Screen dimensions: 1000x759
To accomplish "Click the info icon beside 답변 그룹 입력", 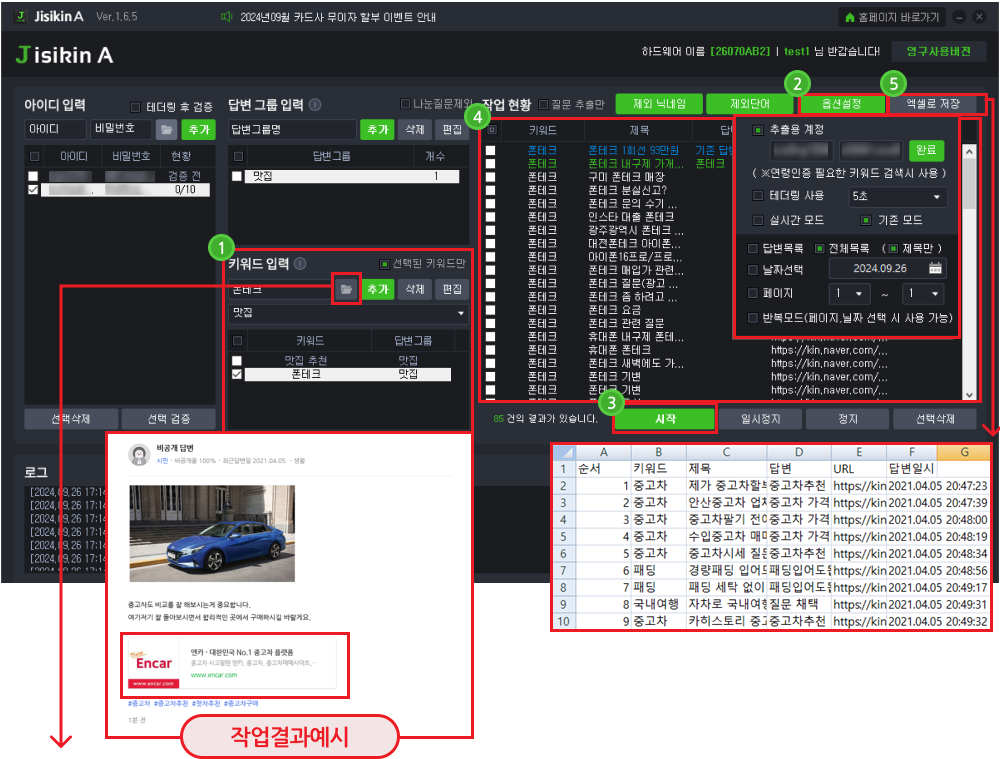I will pos(315,105).
